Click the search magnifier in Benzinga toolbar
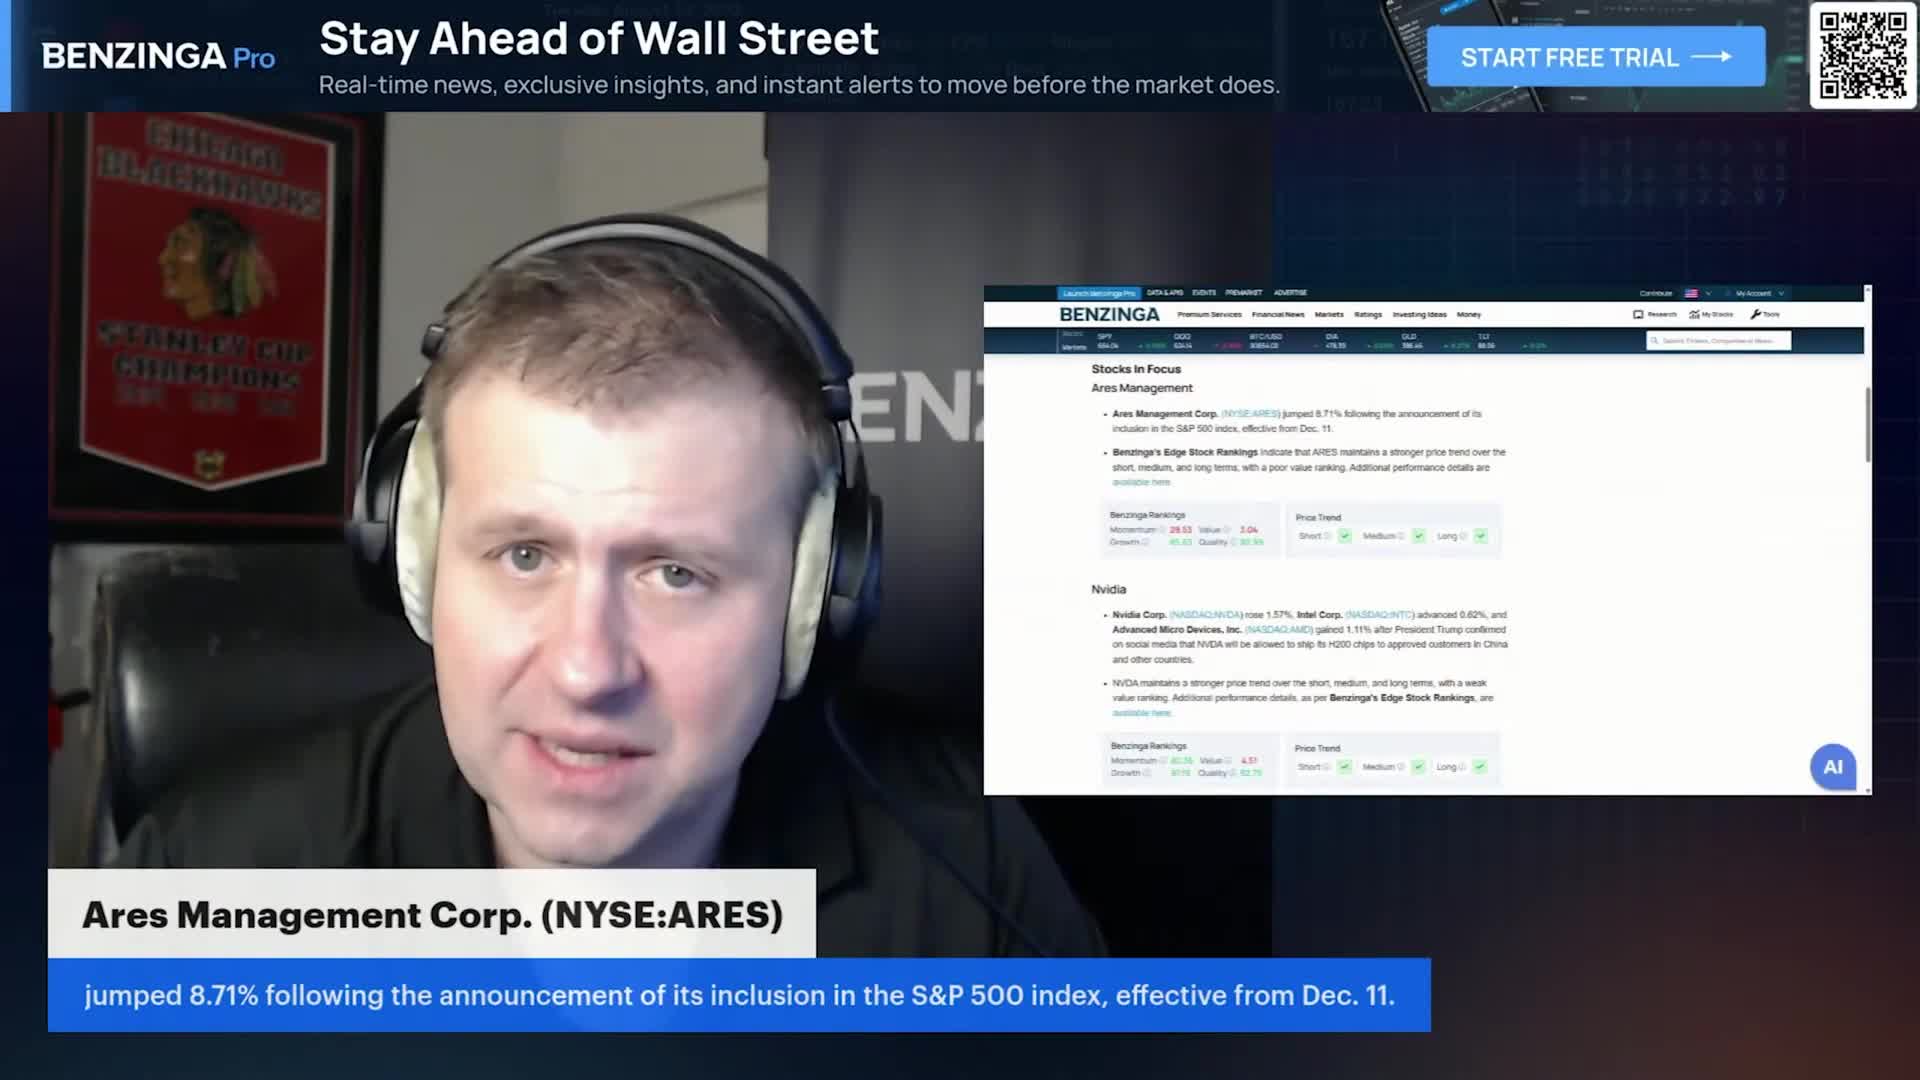1920x1080 pixels. click(x=1655, y=341)
